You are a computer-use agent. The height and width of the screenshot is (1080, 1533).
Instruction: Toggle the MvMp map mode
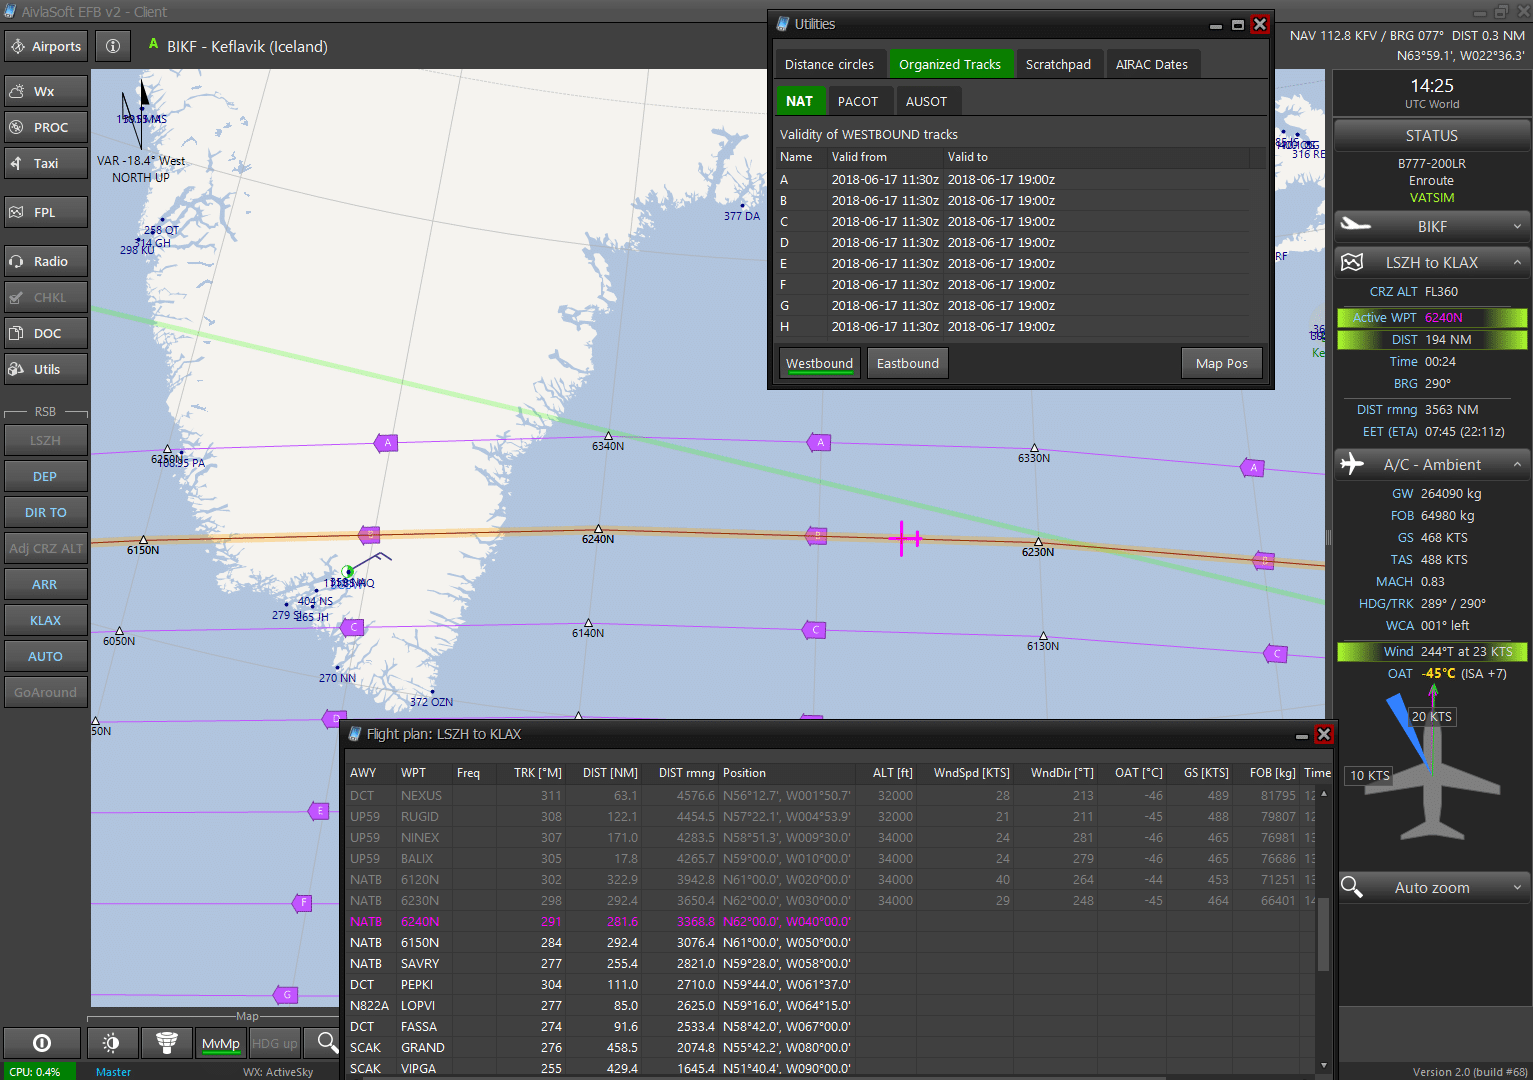coord(220,1043)
